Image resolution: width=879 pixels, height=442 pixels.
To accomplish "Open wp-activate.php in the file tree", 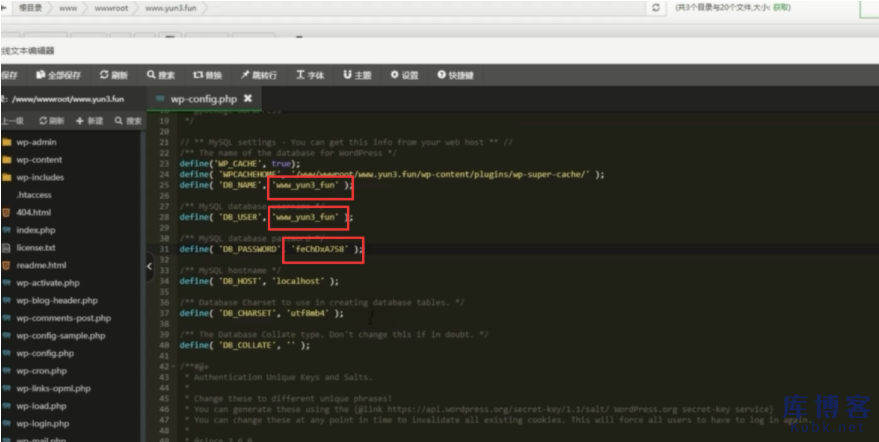I will click(48, 283).
